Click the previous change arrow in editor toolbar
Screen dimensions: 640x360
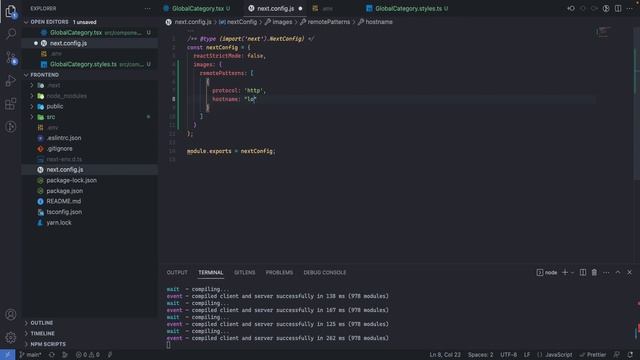pyautogui.click(x=582, y=9)
